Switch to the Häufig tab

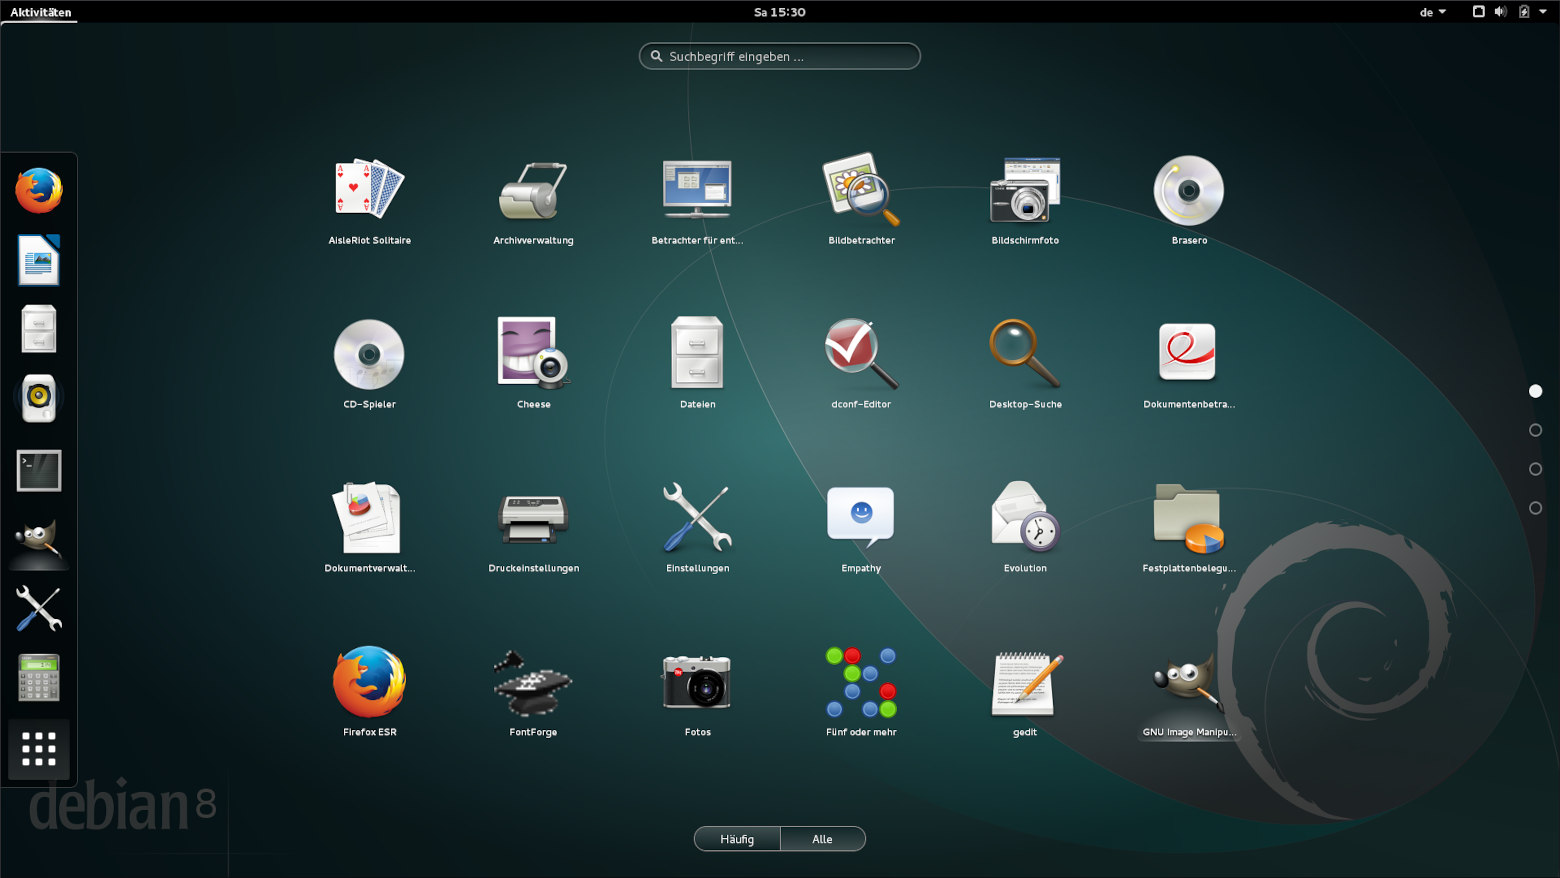(x=737, y=839)
